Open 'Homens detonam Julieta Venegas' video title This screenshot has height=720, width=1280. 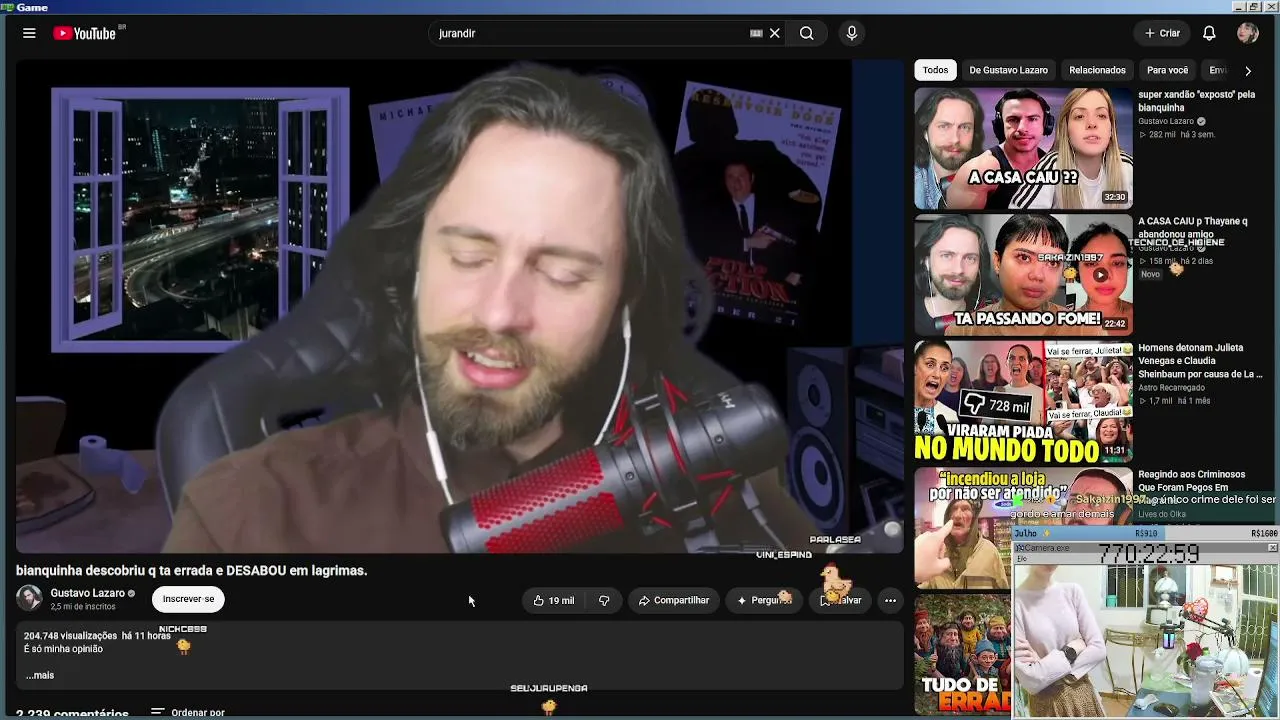[1200, 361]
